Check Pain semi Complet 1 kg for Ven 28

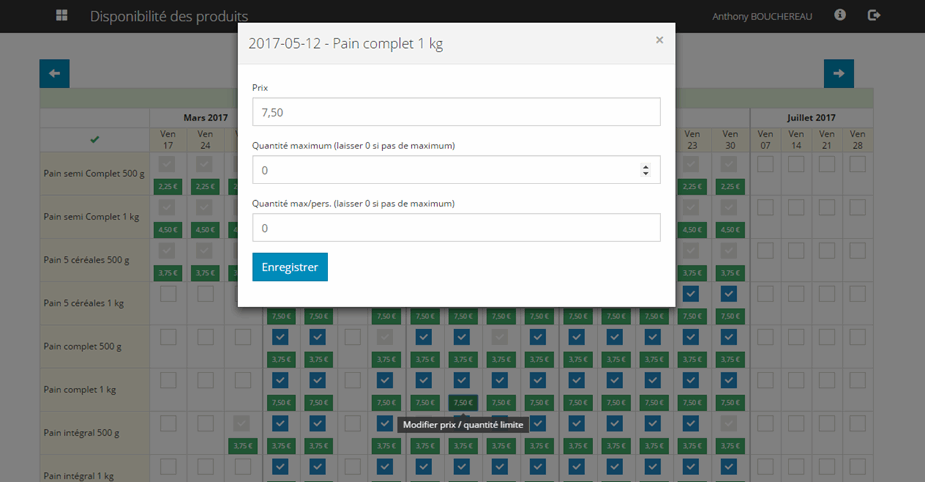[x=857, y=207]
